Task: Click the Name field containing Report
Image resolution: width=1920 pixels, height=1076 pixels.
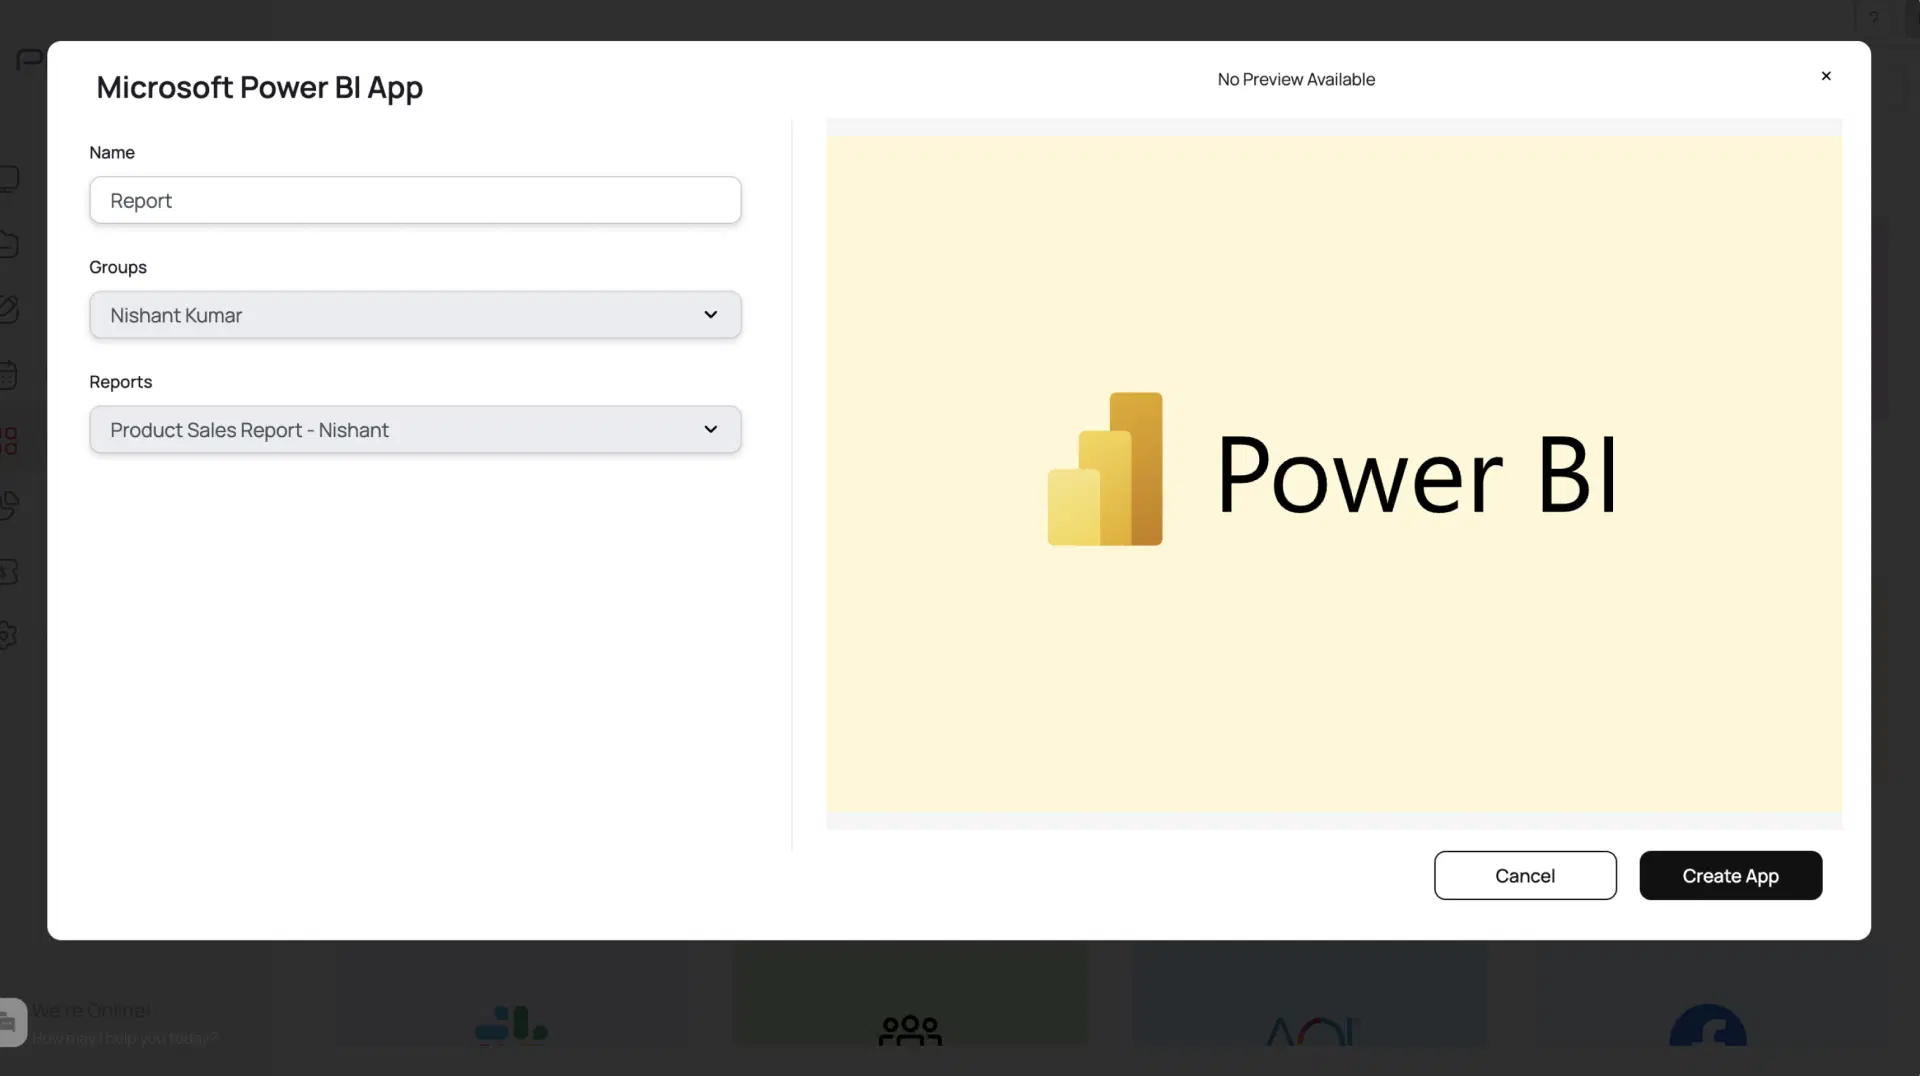Action: pos(415,200)
